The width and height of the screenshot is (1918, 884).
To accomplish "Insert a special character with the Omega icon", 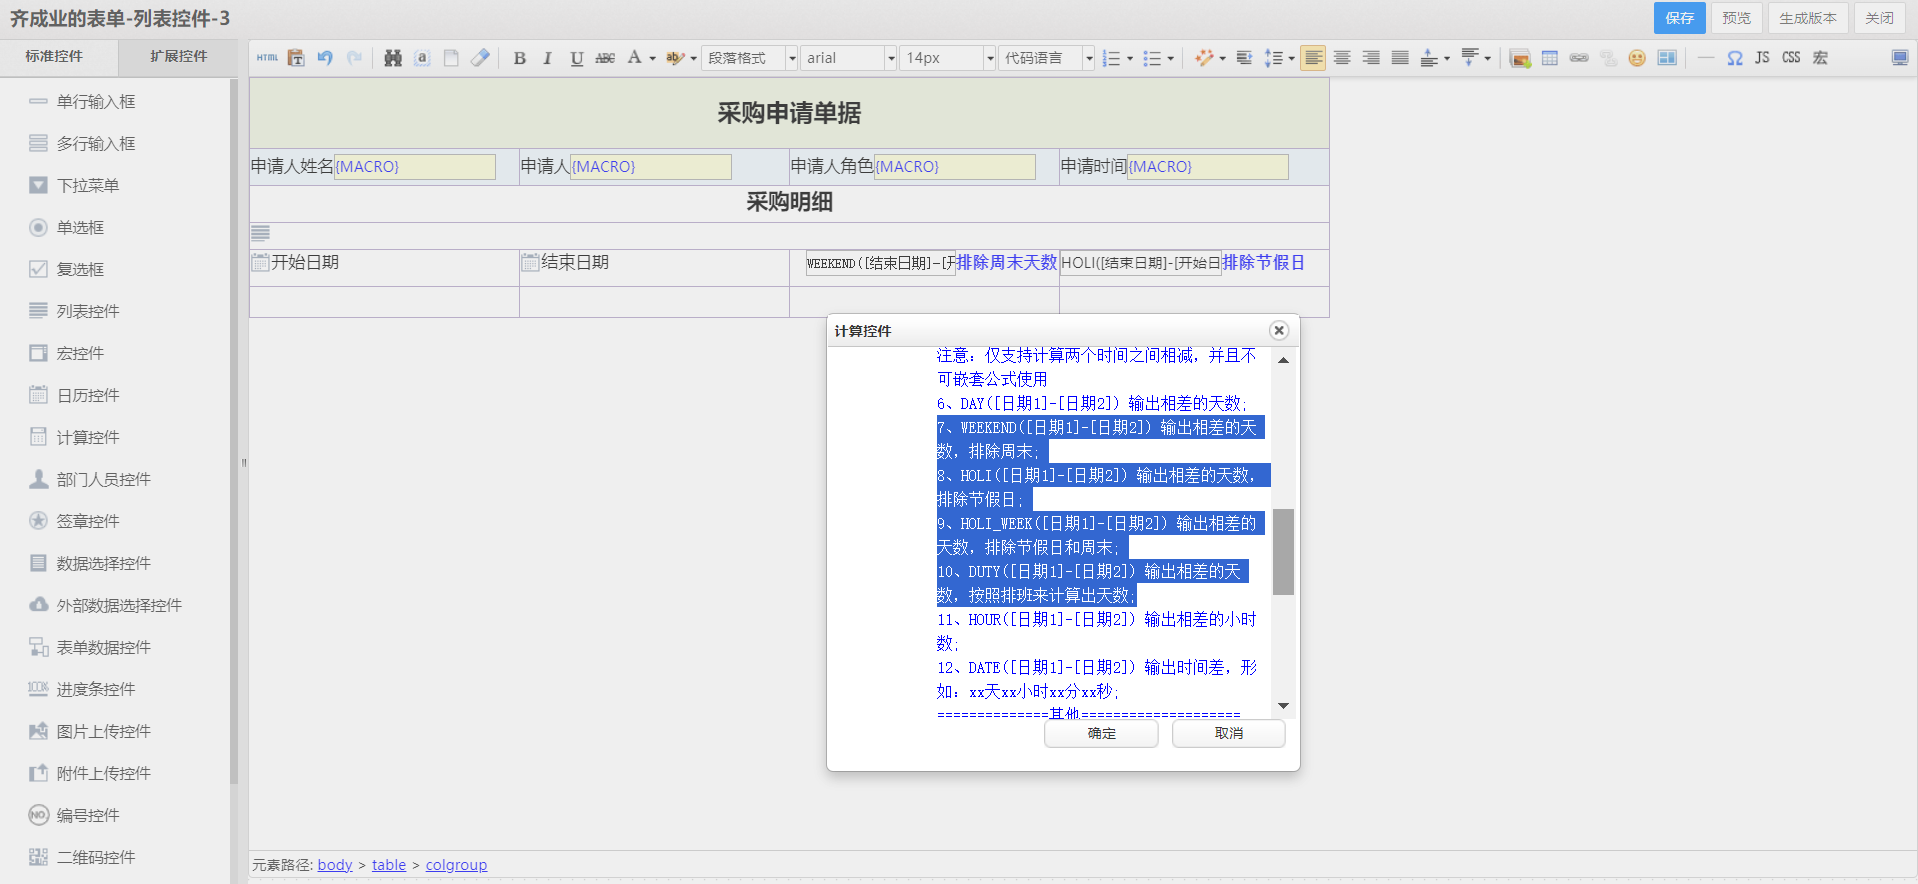I will [1735, 58].
